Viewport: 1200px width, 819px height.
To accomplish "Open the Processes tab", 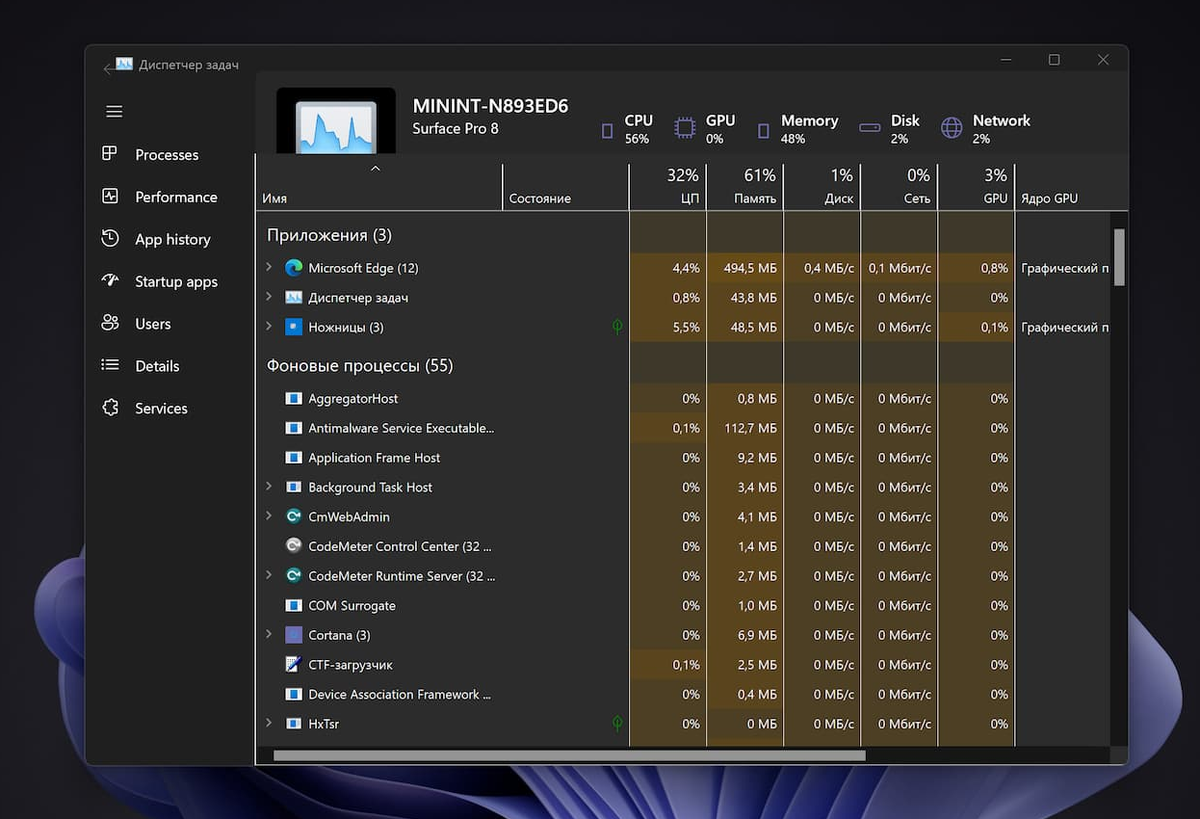I will [x=167, y=155].
